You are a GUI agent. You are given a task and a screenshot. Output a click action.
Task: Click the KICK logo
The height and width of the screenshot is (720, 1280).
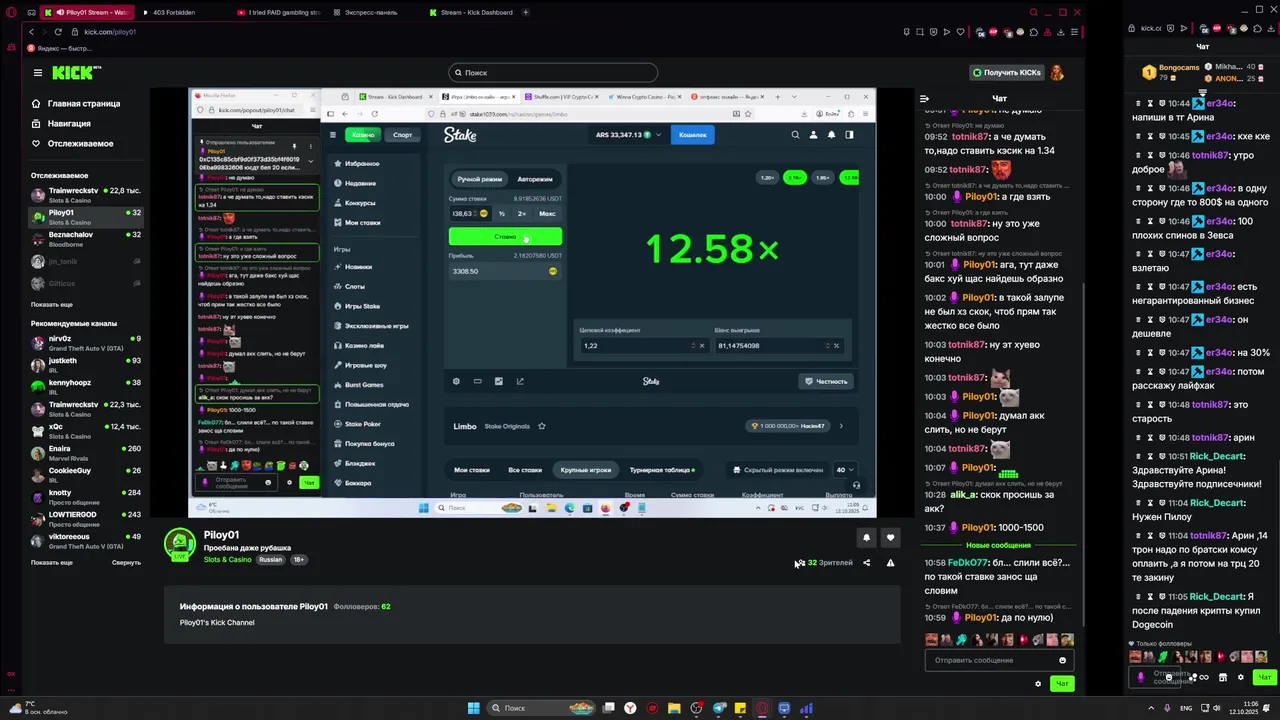tap(75, 72)
